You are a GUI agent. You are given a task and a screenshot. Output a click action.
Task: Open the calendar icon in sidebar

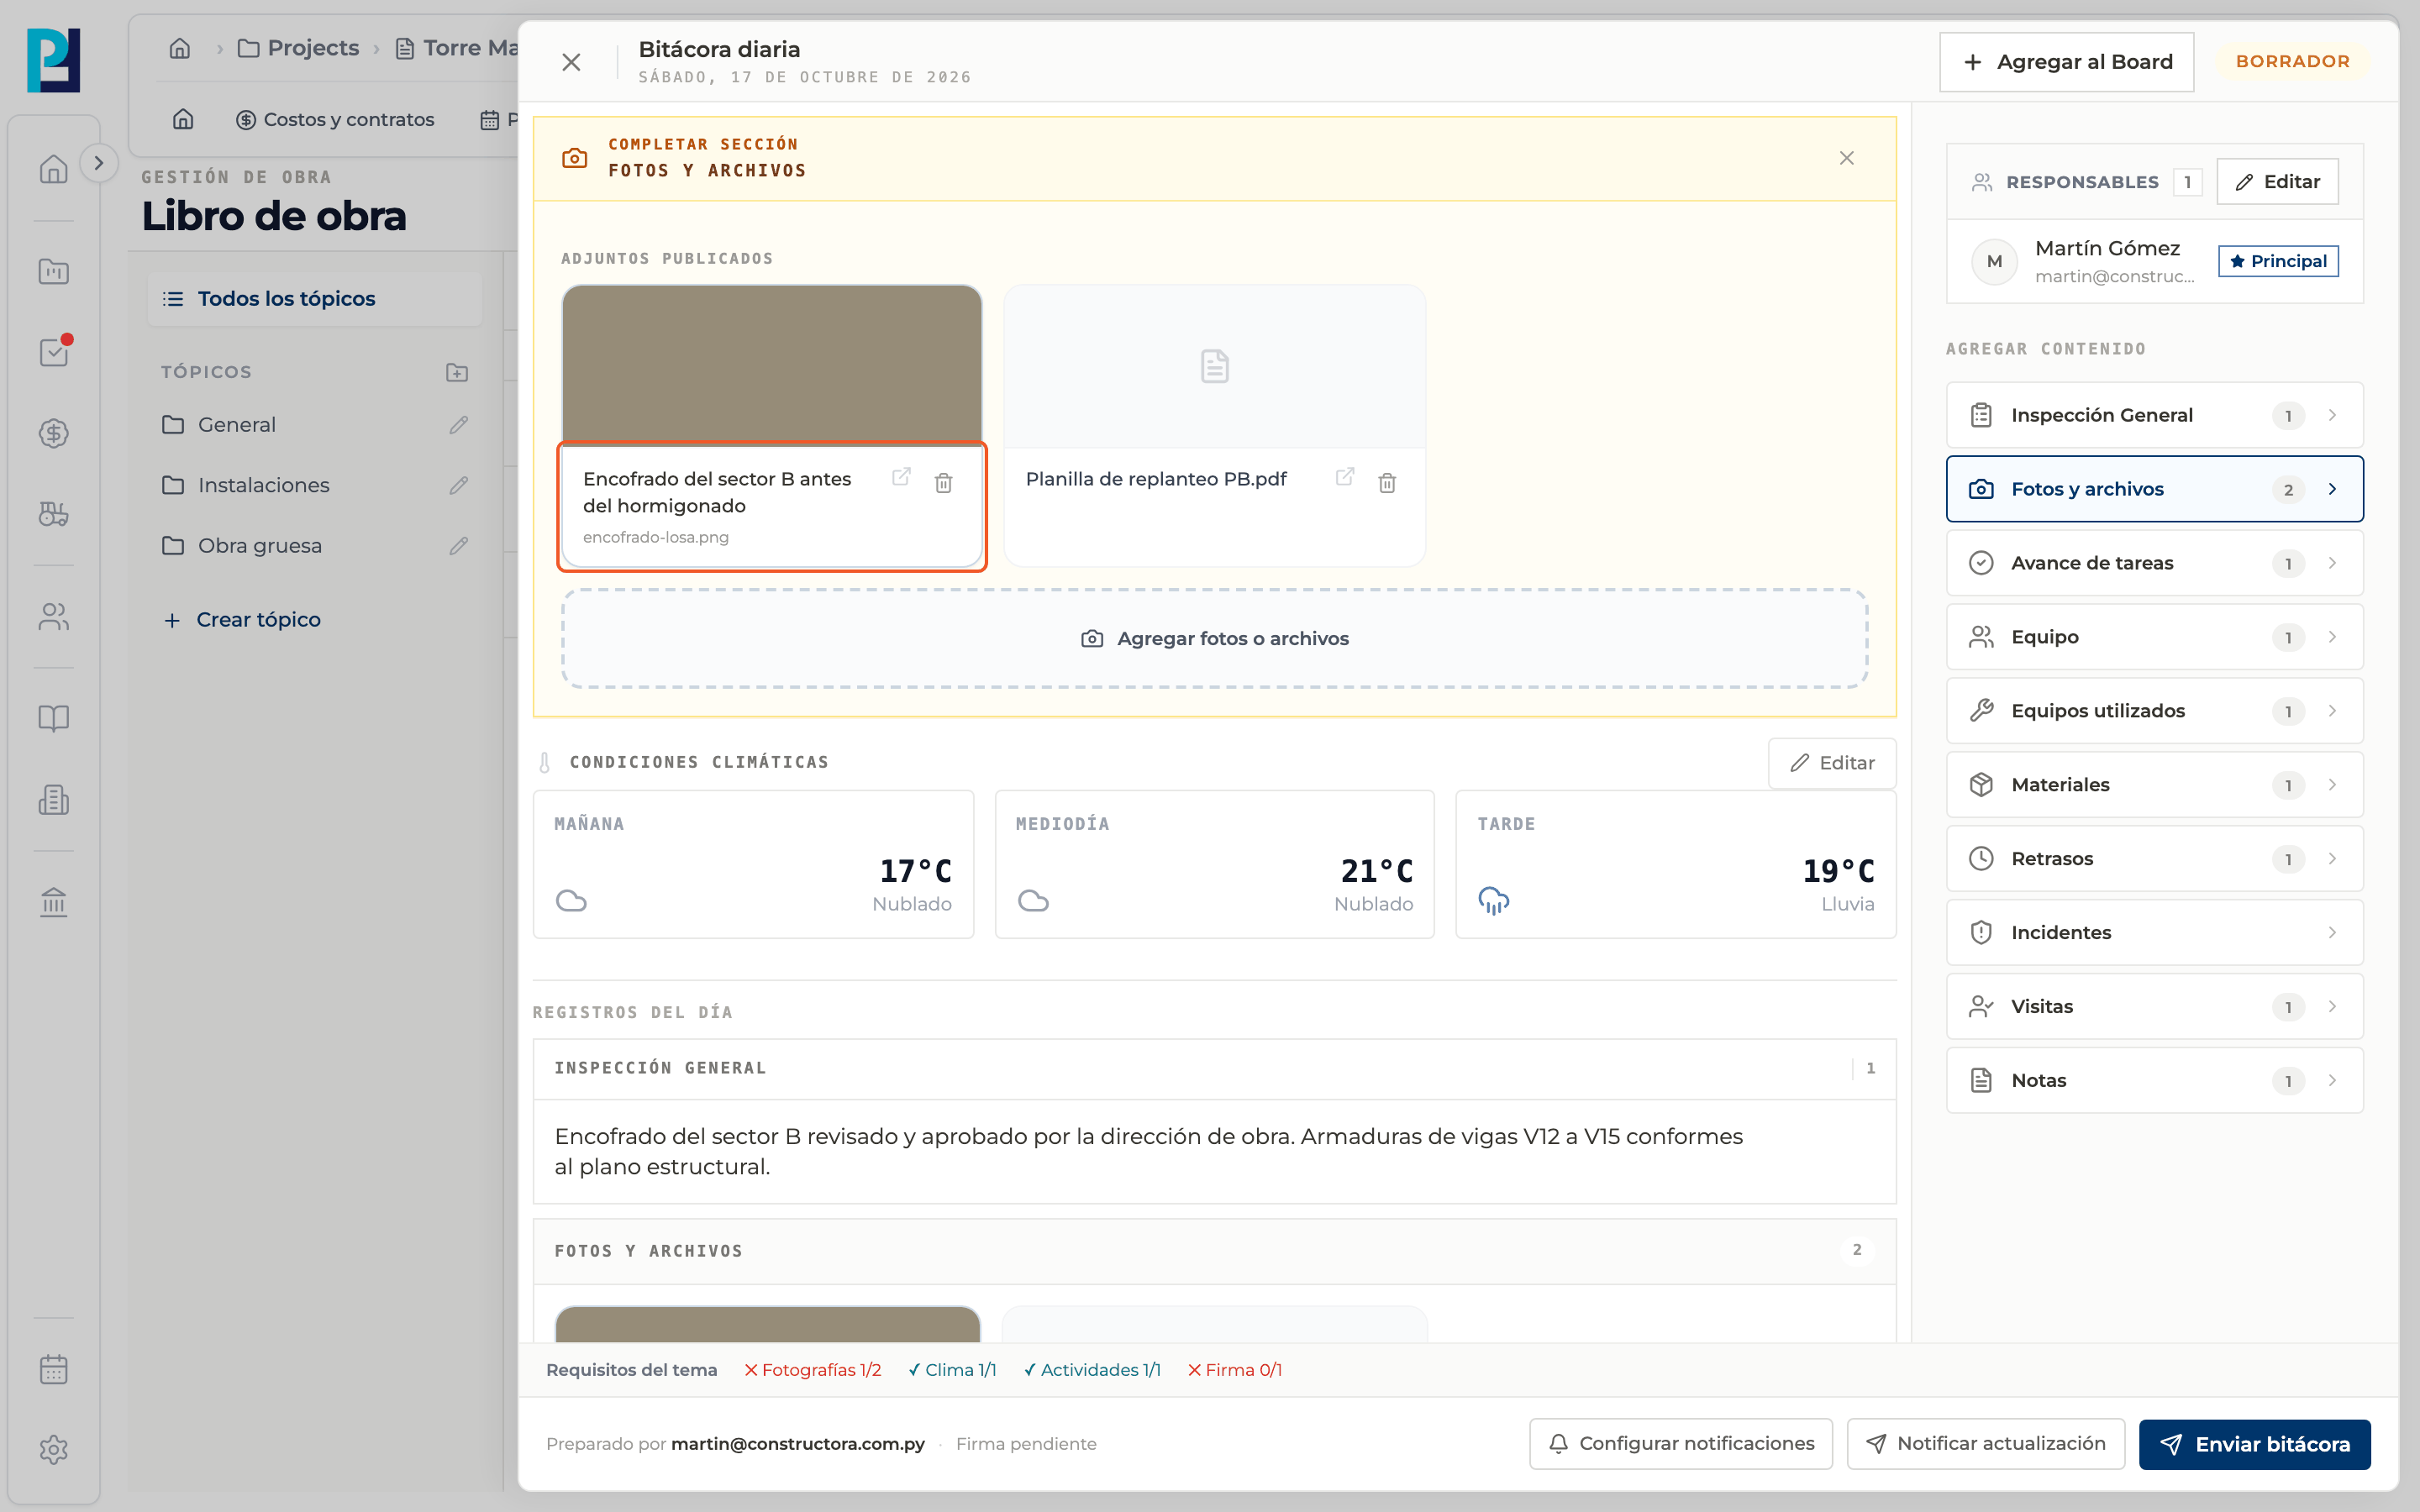(54, 1369)
